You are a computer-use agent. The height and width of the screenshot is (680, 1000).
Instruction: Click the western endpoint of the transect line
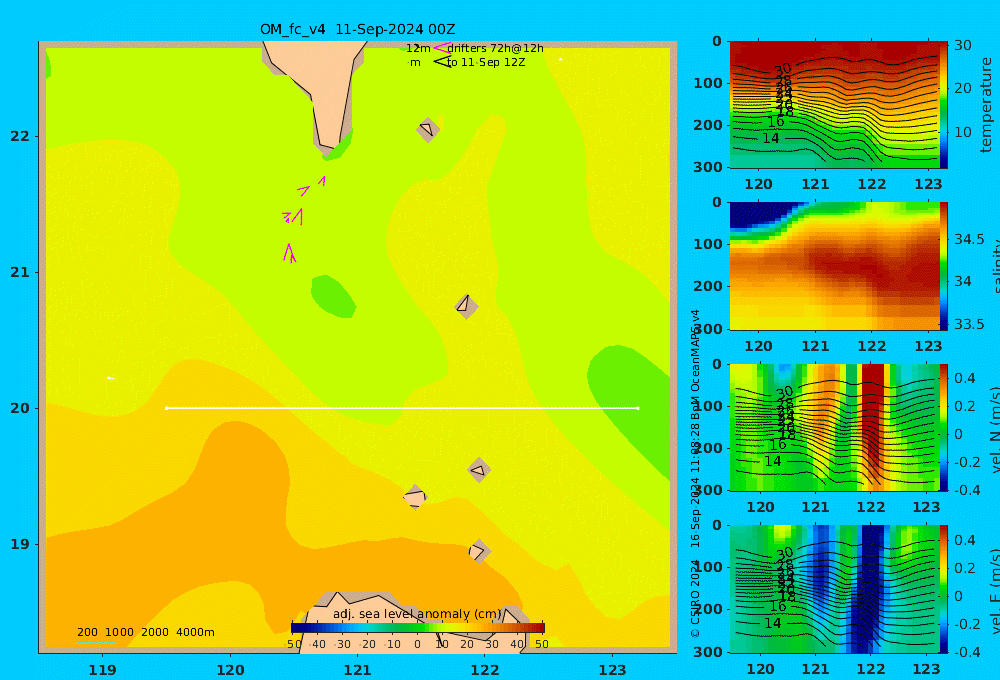coord(166,408)
